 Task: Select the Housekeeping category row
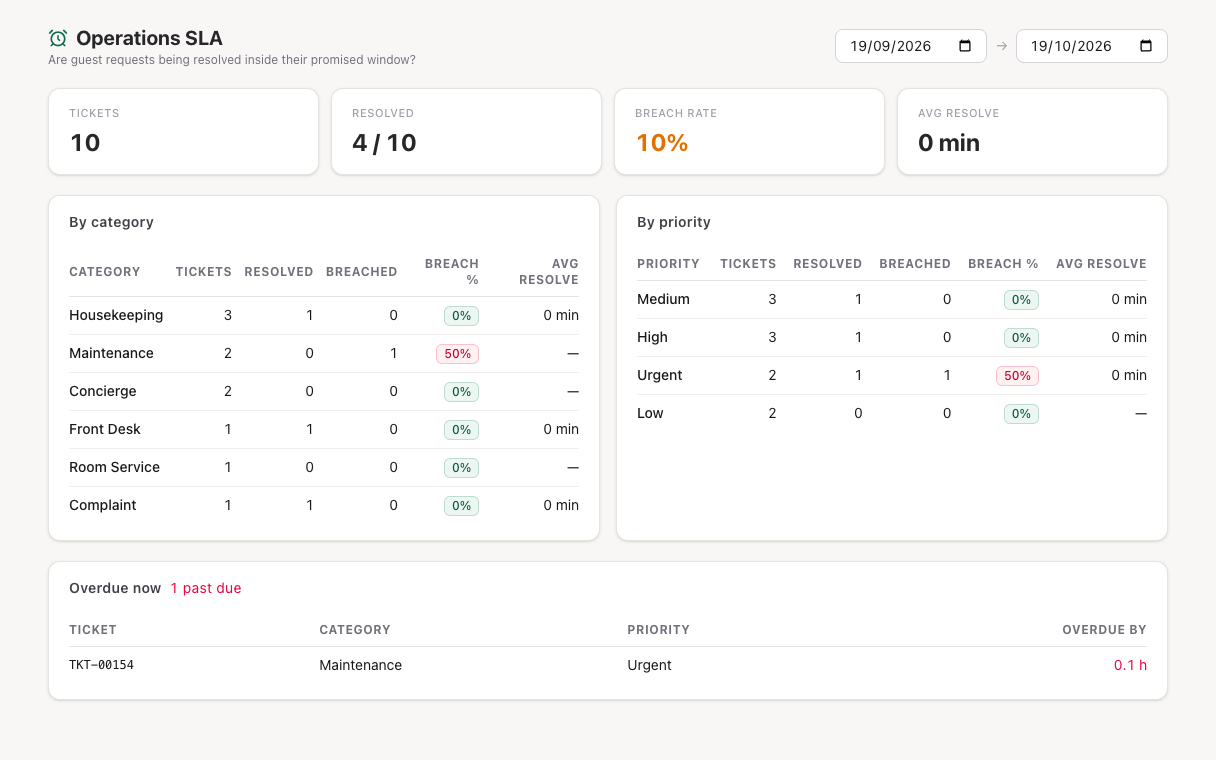coord(324,315)
